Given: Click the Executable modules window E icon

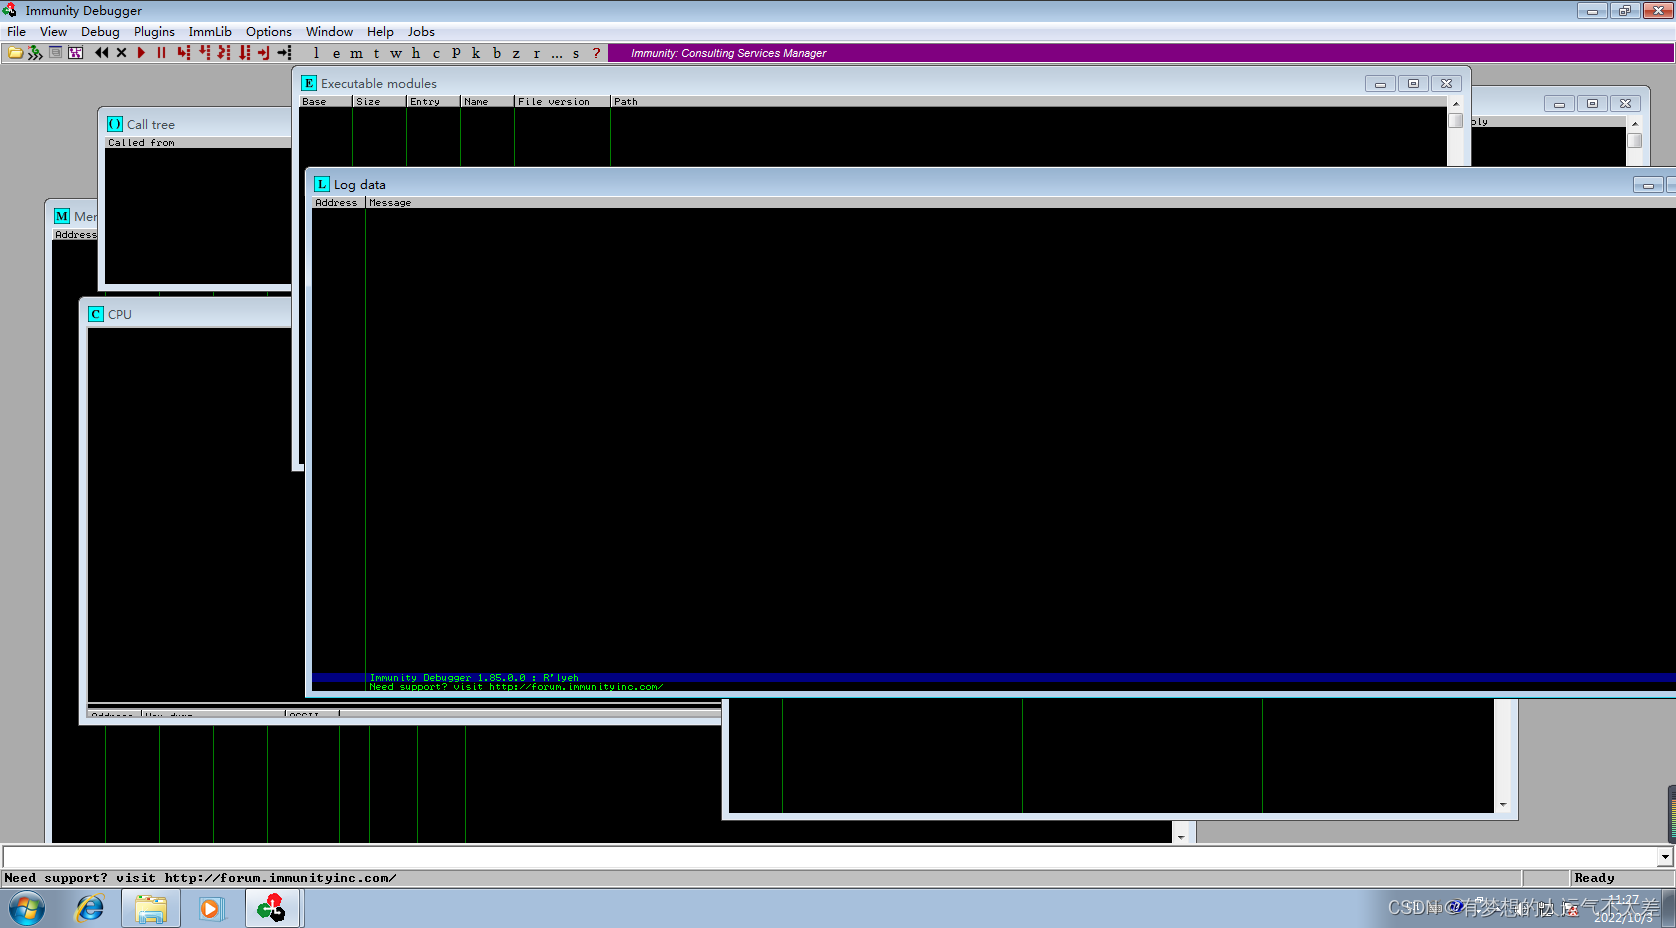Looking at the screenshot, I should pos(309,83).
